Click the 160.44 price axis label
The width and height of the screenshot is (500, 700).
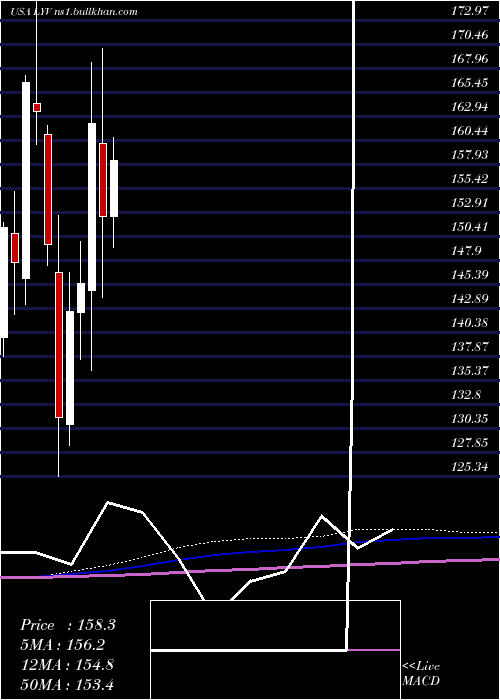point(471,131)
